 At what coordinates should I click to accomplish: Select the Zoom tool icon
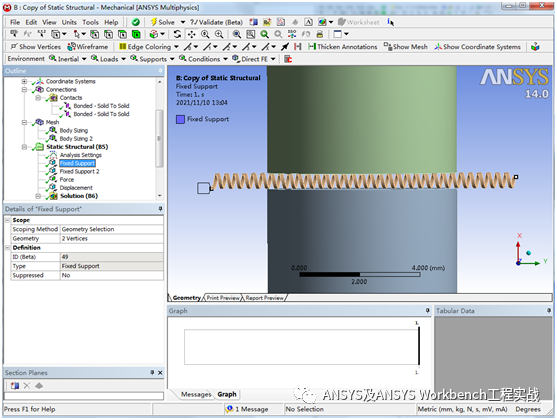pos(205,34)
